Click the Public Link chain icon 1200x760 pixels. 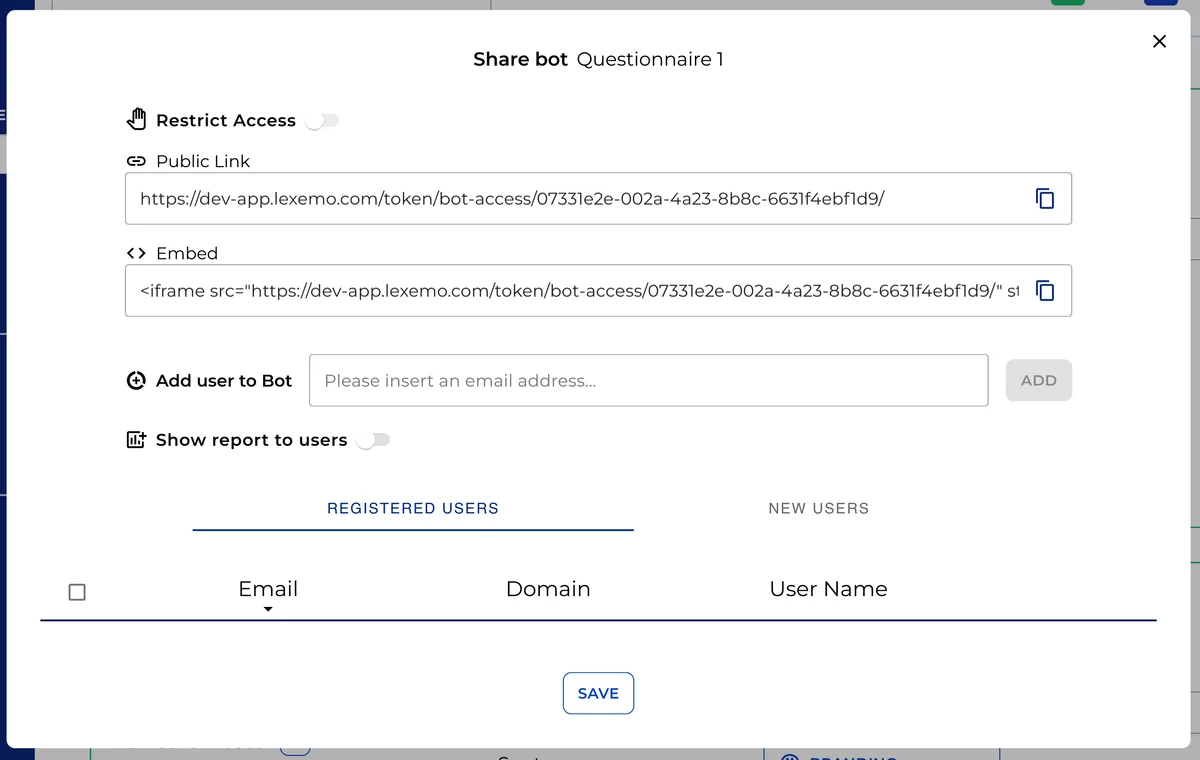coord(136,161)
